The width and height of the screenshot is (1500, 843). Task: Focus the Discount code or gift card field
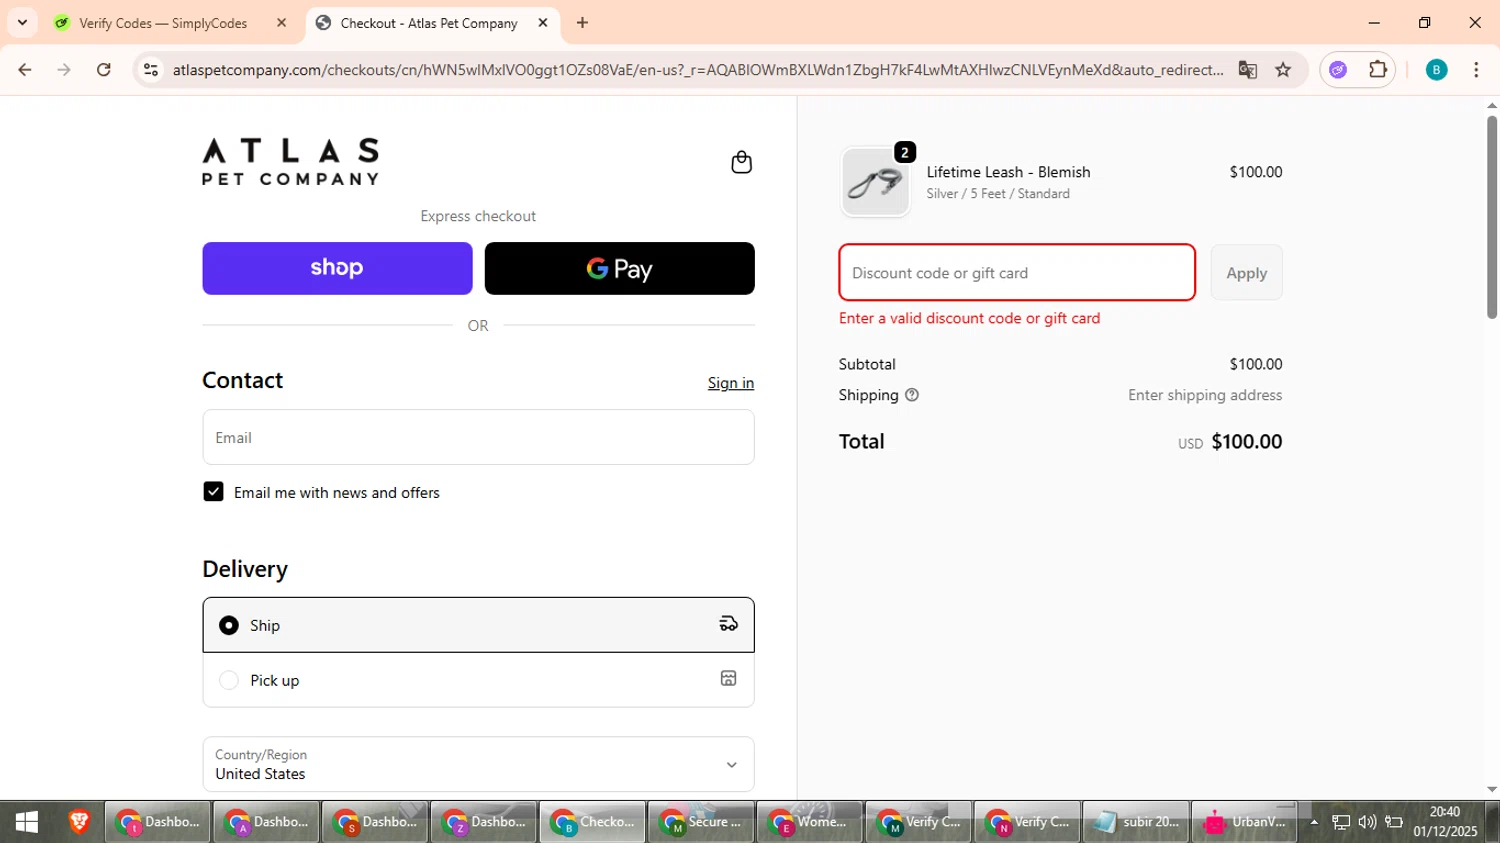1017,272
